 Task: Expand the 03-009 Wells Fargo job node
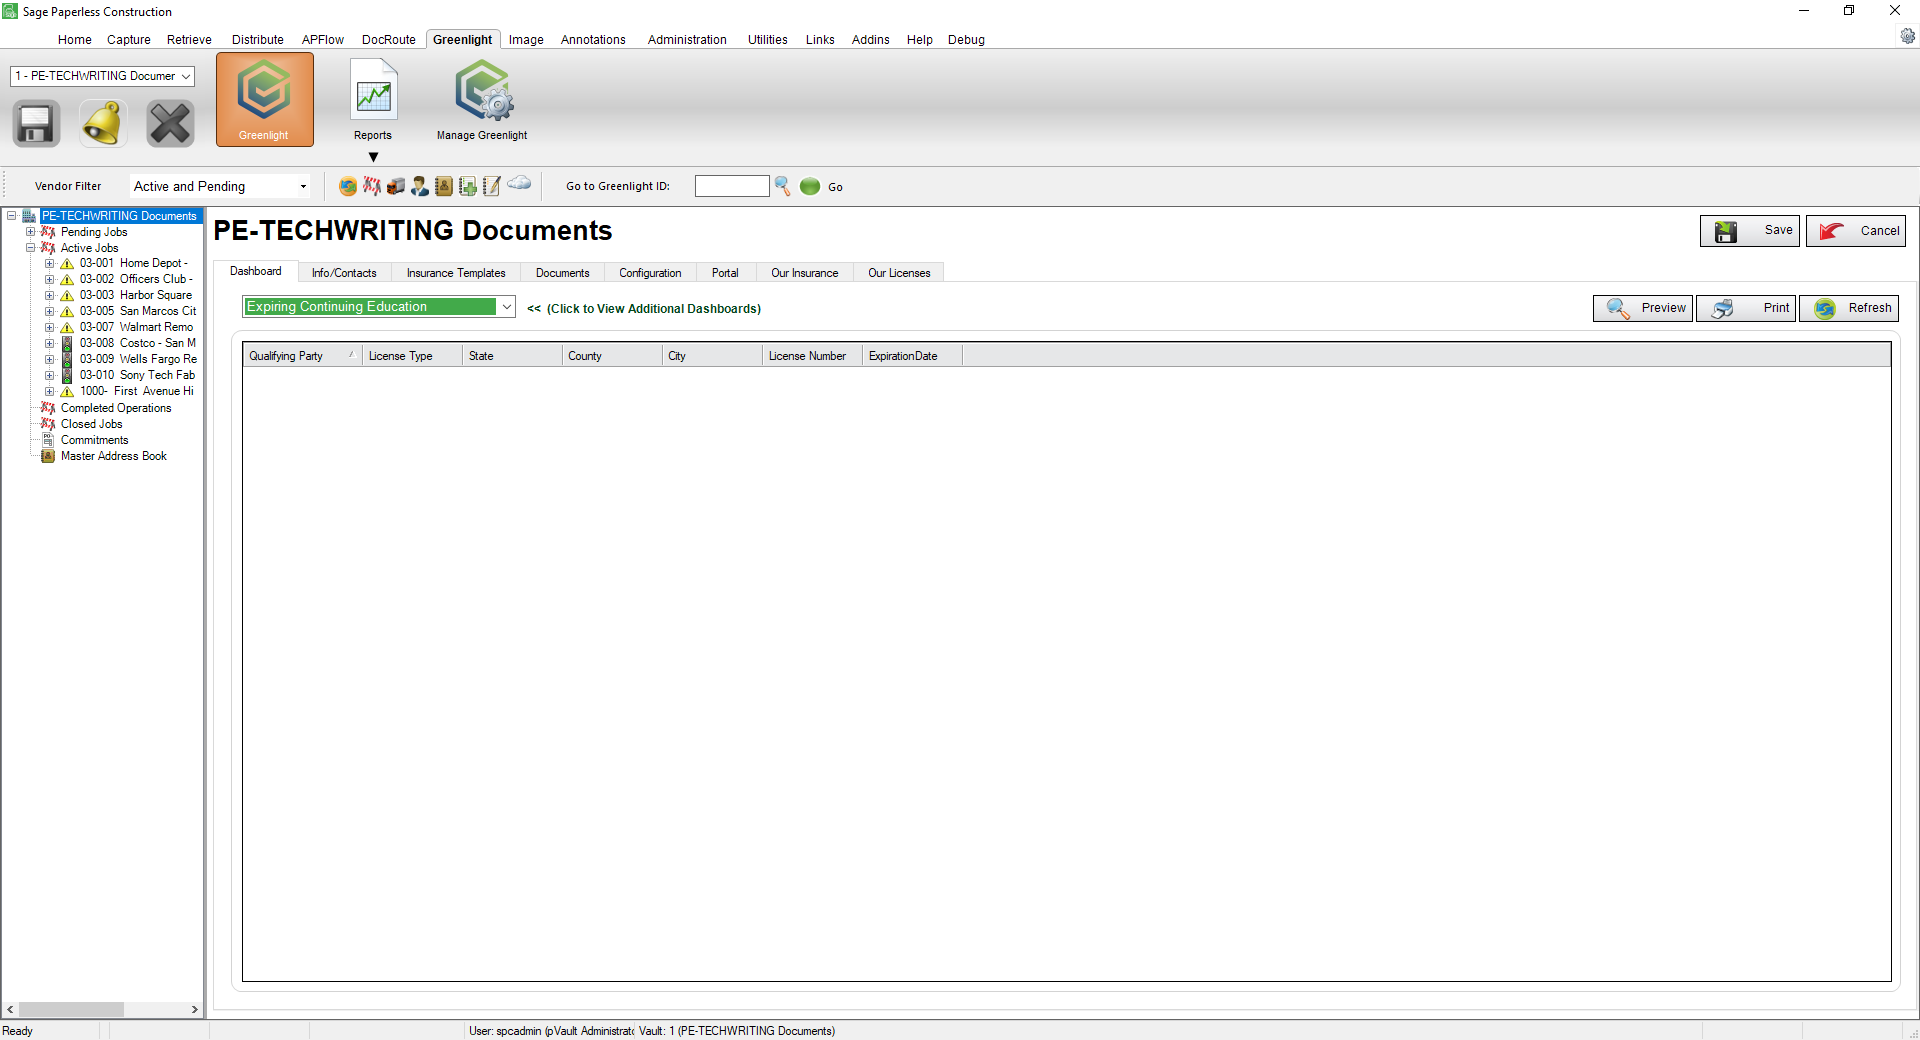point(49,359)
